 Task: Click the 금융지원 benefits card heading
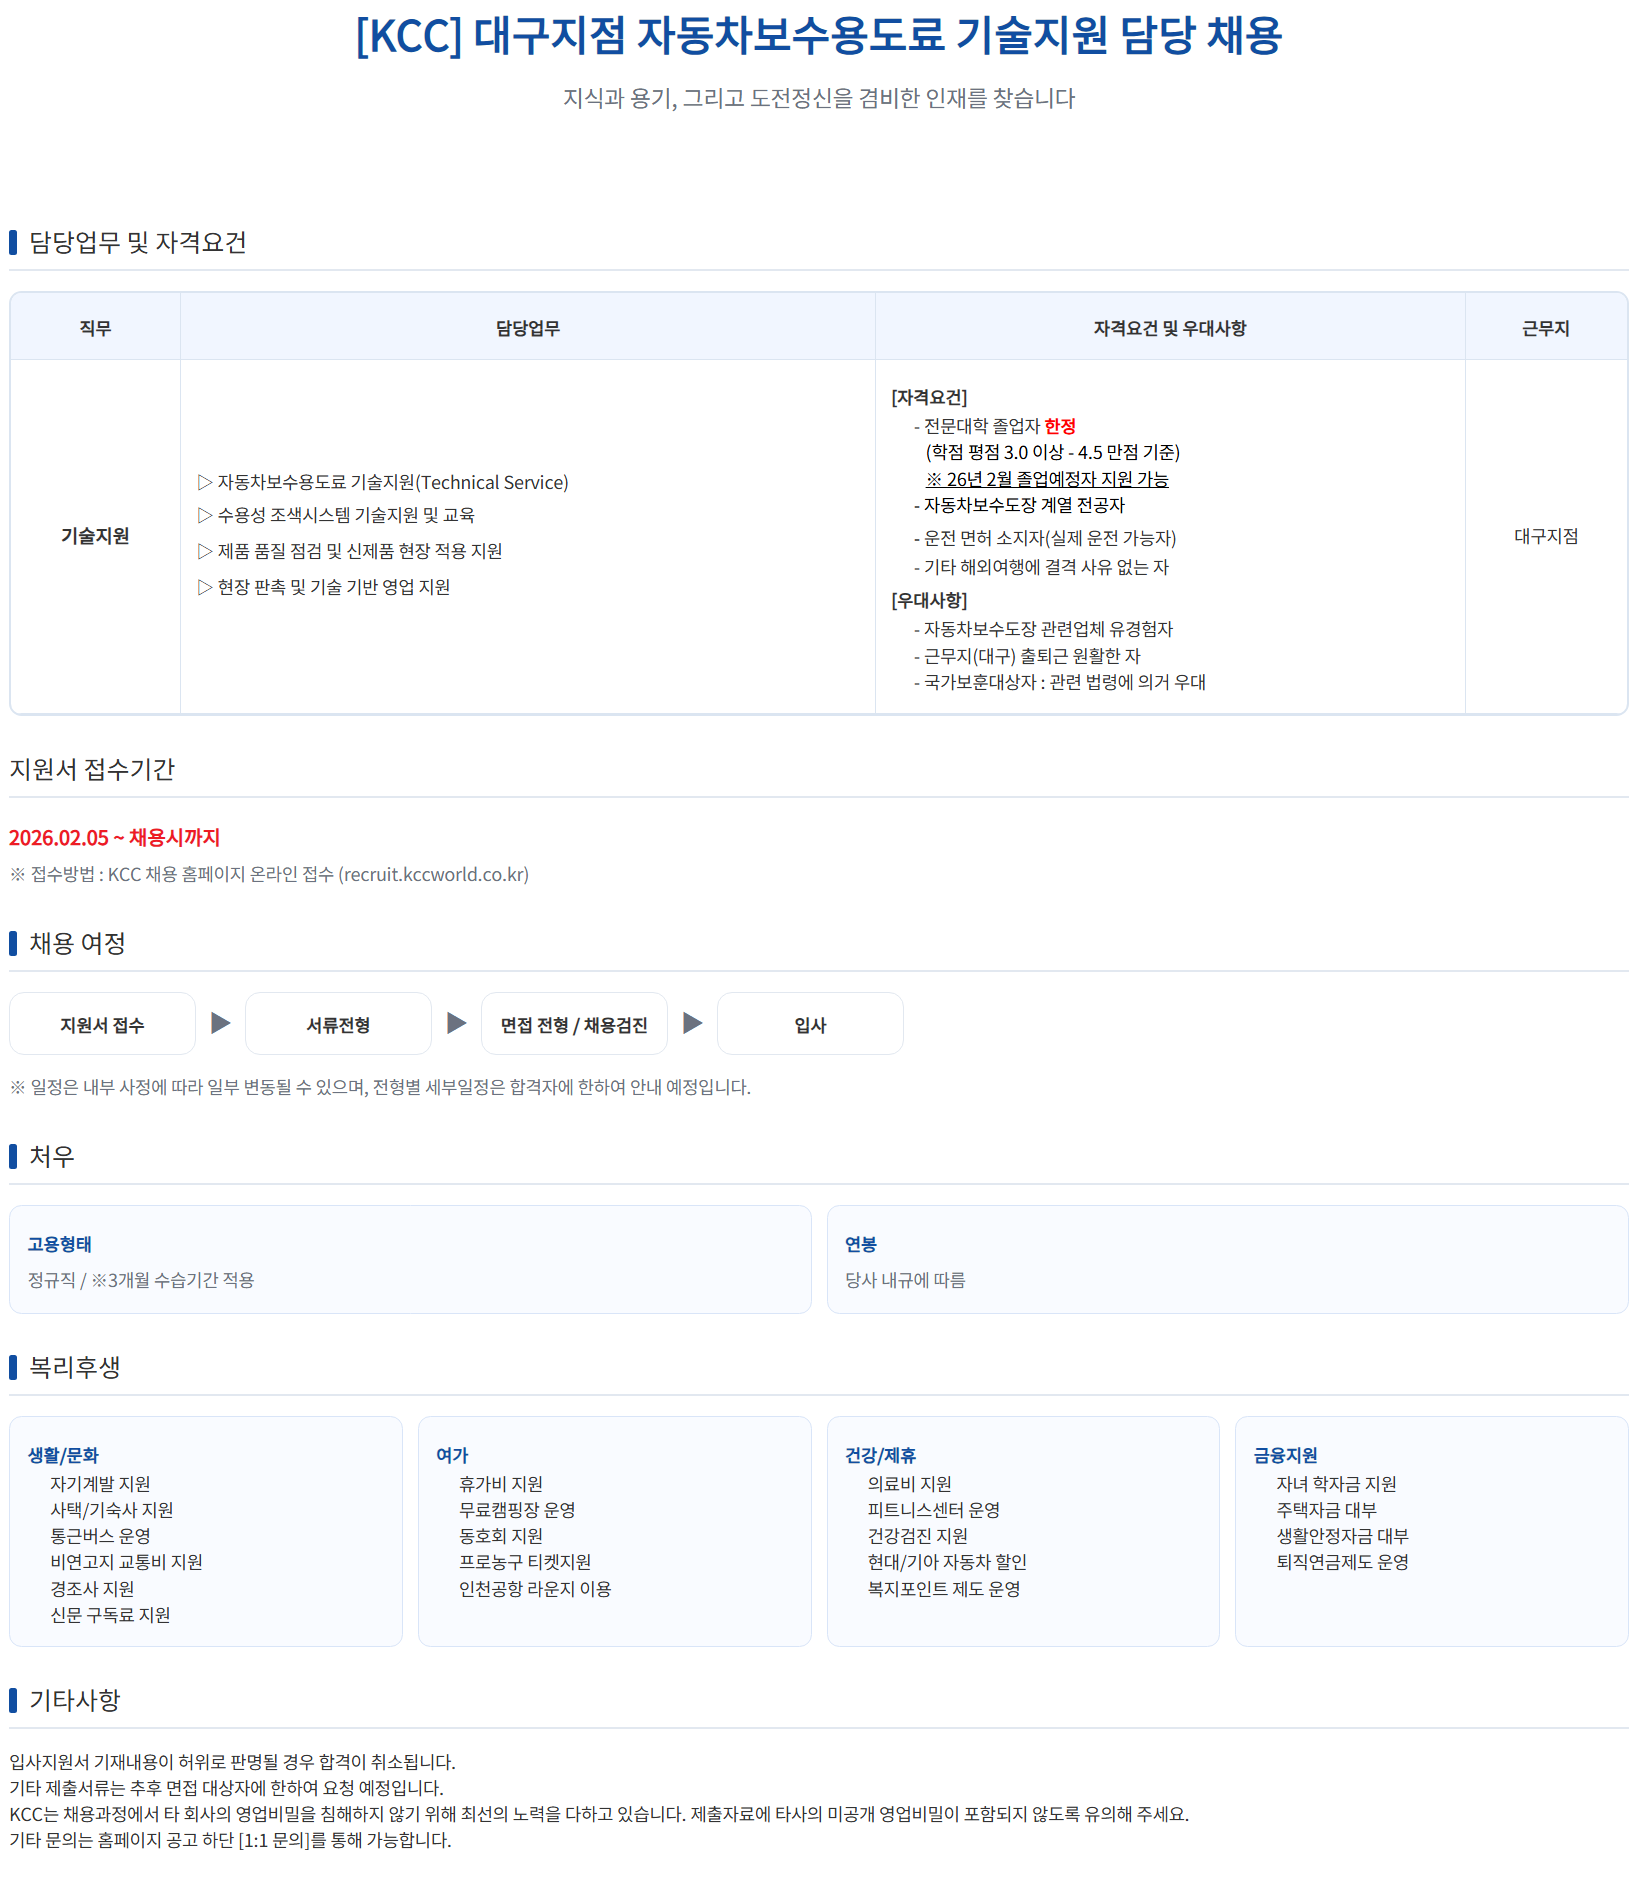[x=1285, y=1456]
